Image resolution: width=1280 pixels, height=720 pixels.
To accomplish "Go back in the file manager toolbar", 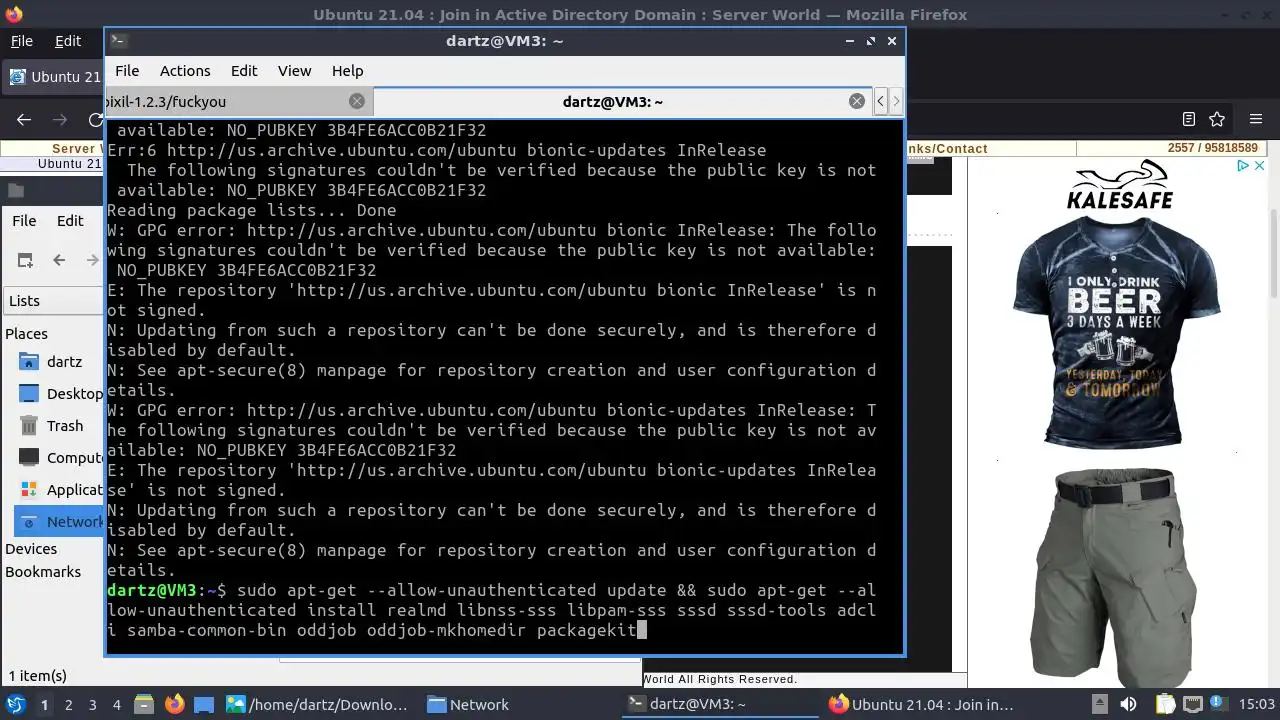I will point(59,260).
